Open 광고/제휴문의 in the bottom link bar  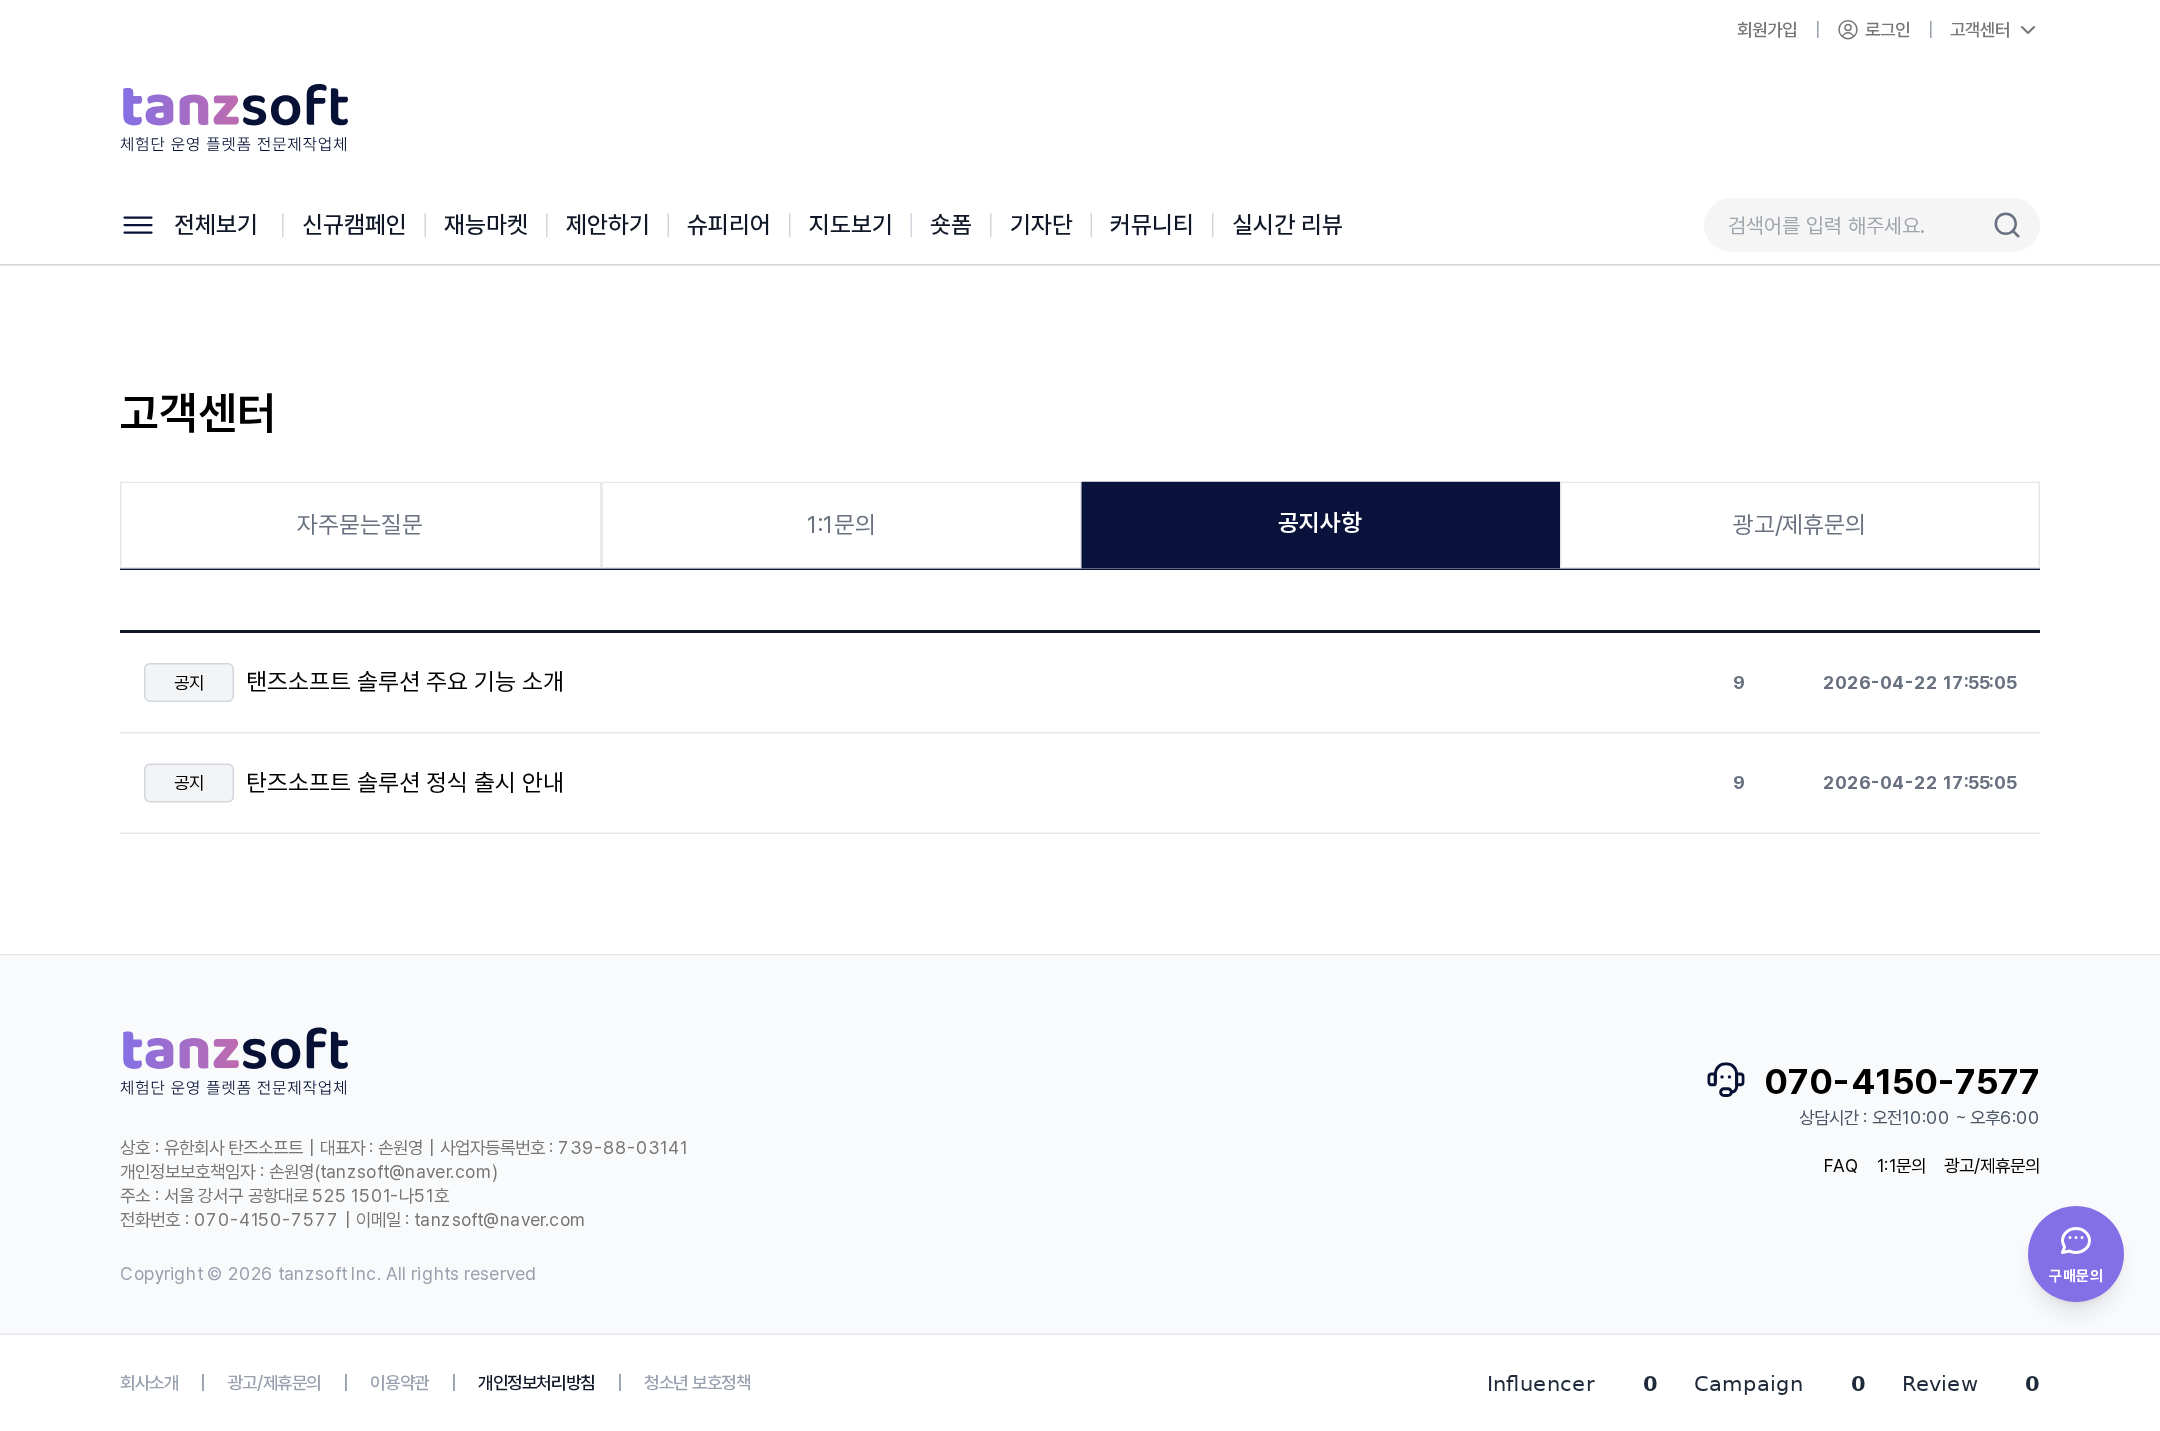274,1383
